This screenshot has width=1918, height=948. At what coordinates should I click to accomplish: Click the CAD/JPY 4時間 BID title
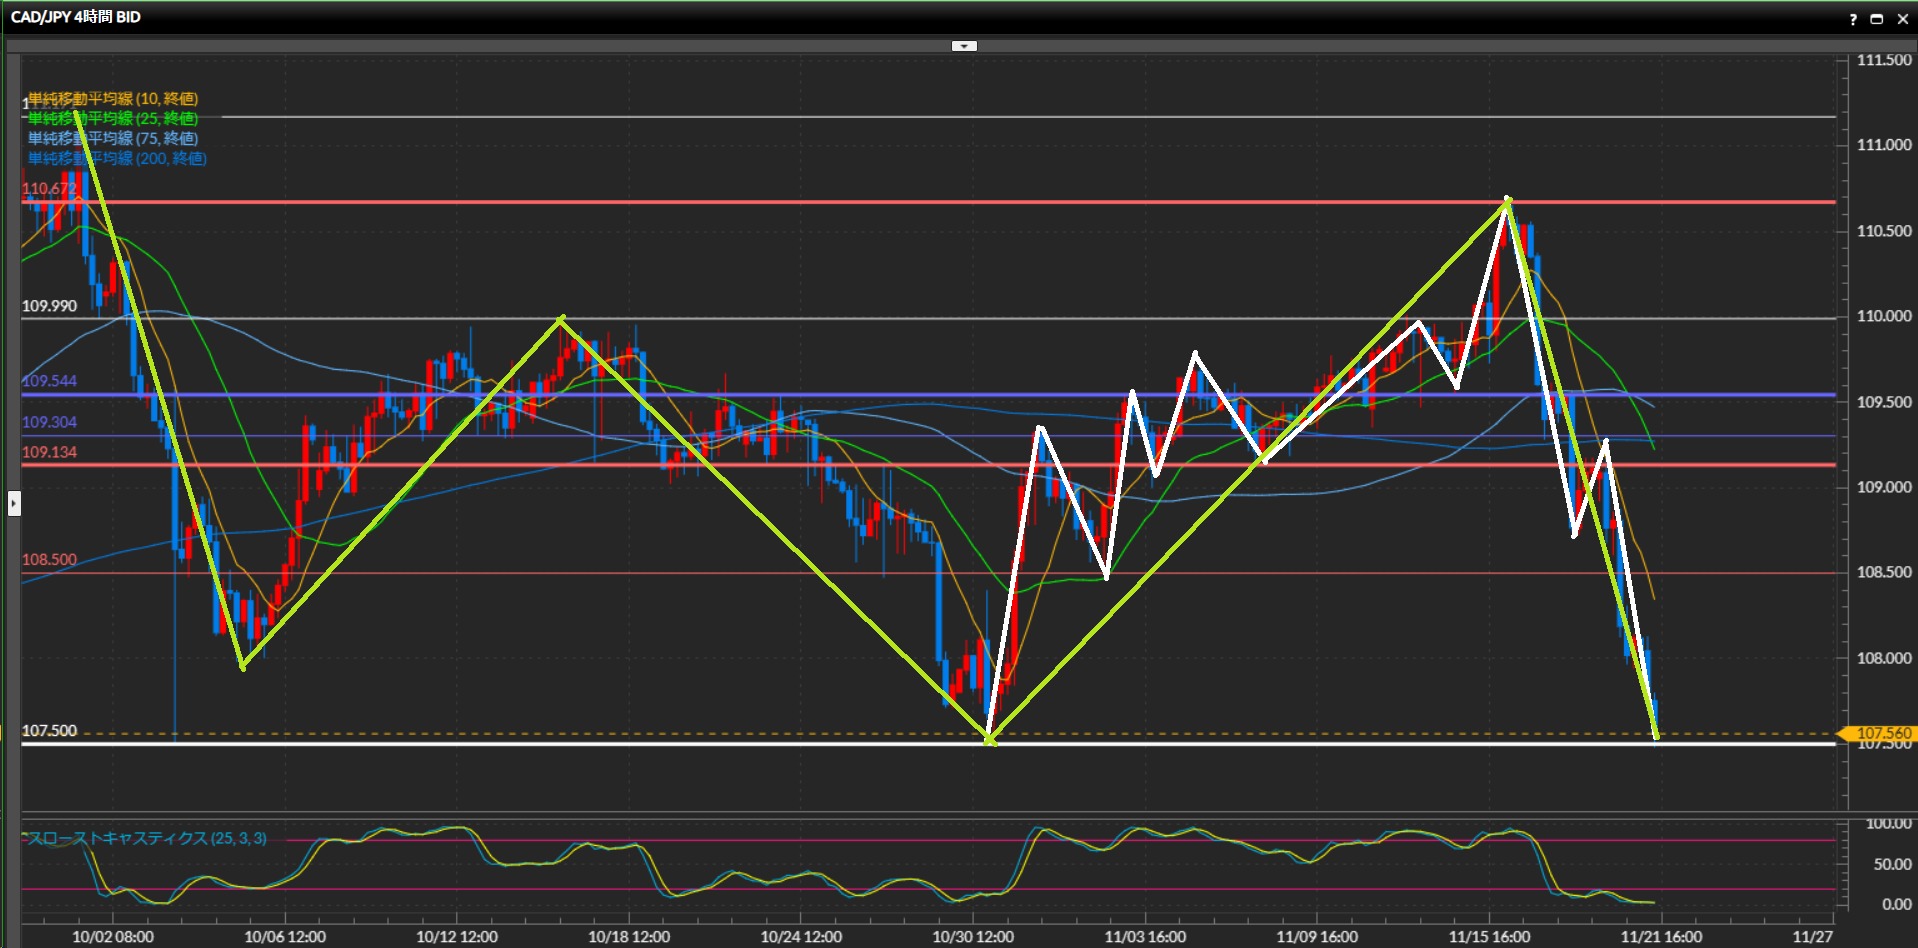(76, 17)
